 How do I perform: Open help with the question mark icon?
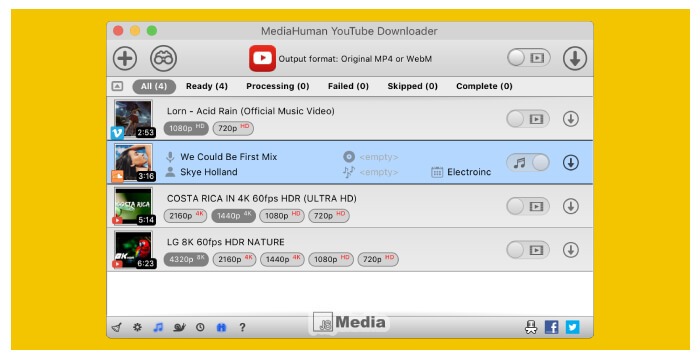tap(242, 327)
